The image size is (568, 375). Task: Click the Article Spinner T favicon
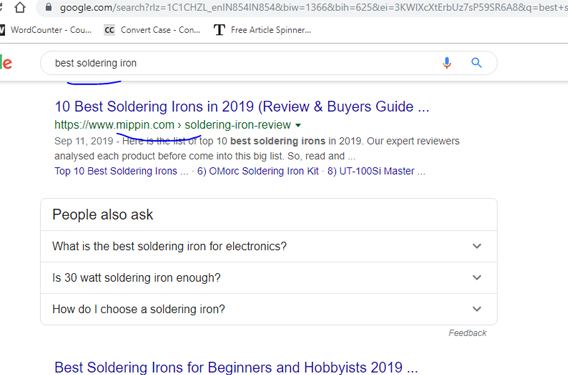coord(219,30)
